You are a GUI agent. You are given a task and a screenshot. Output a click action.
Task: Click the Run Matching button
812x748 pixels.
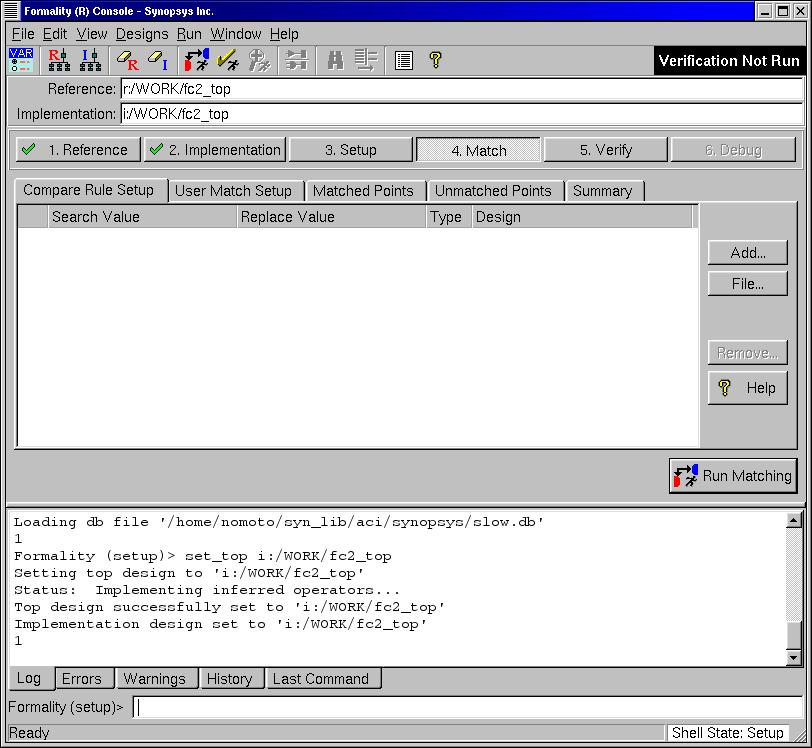point(733,476)
